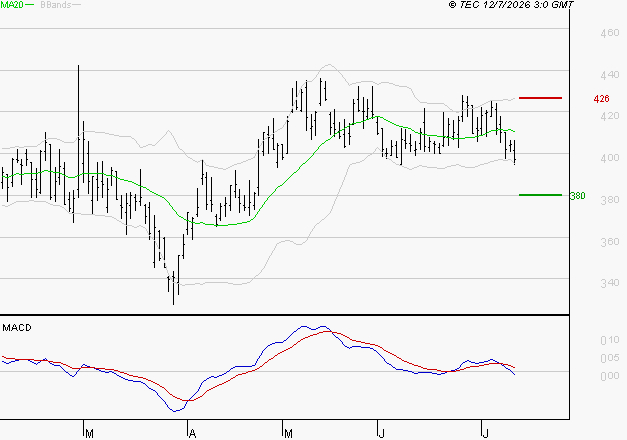The width and height of the screenshot is (627, 440).
Task: Click the A month marker on time axis
Action: 192,434
